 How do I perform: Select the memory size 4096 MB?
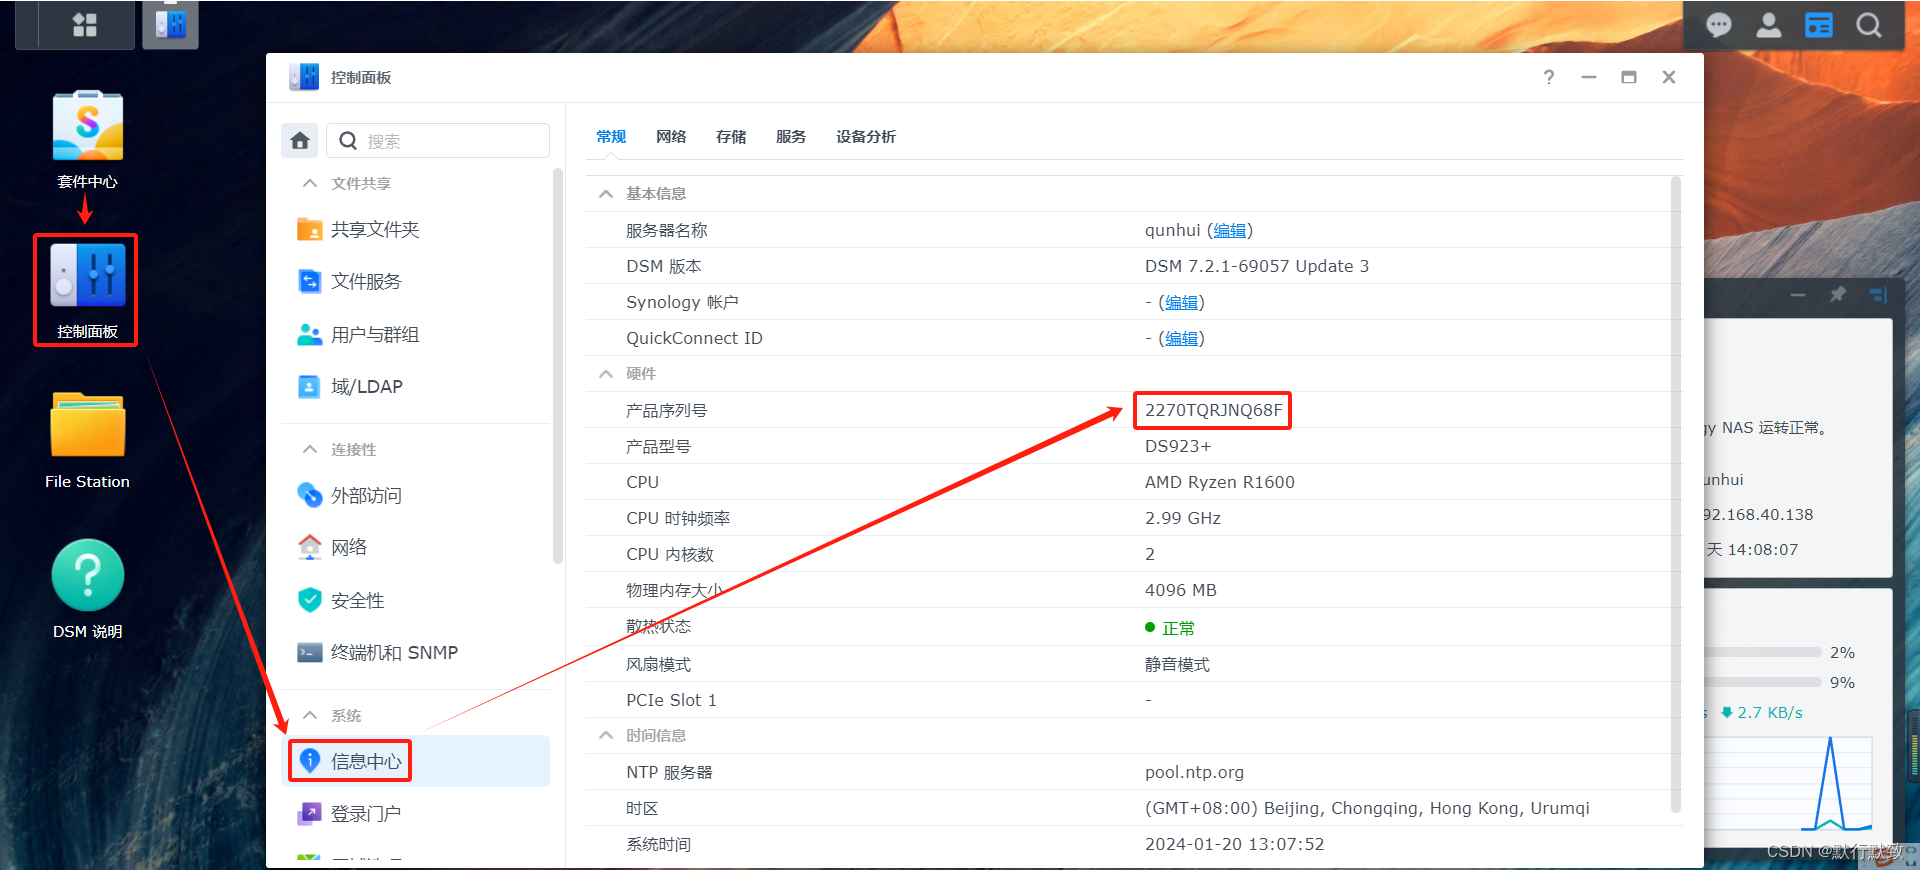tap(1181, 591)
